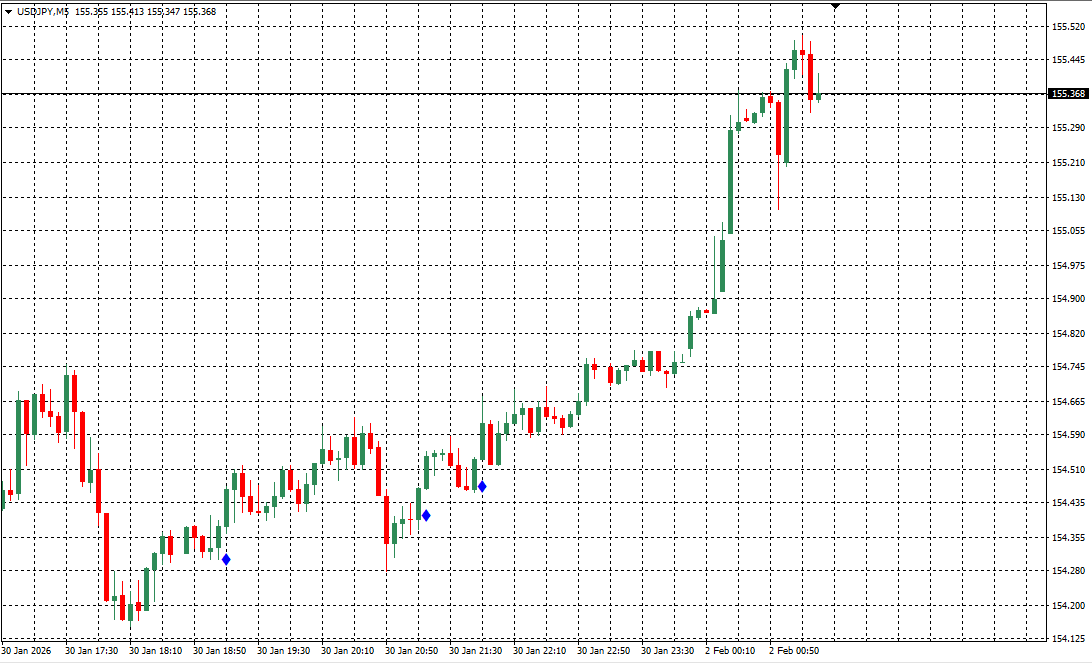Click the USDJPY,M5 symbol title text
The image size is (1092, 663).
(43, 11)
